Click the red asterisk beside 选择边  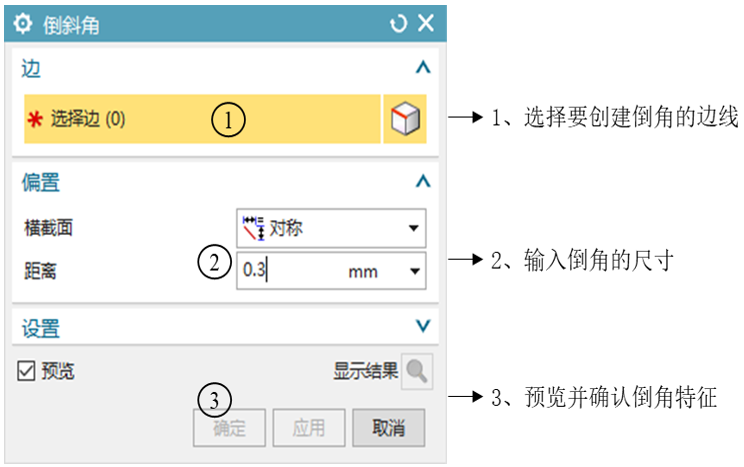(34, 121)
